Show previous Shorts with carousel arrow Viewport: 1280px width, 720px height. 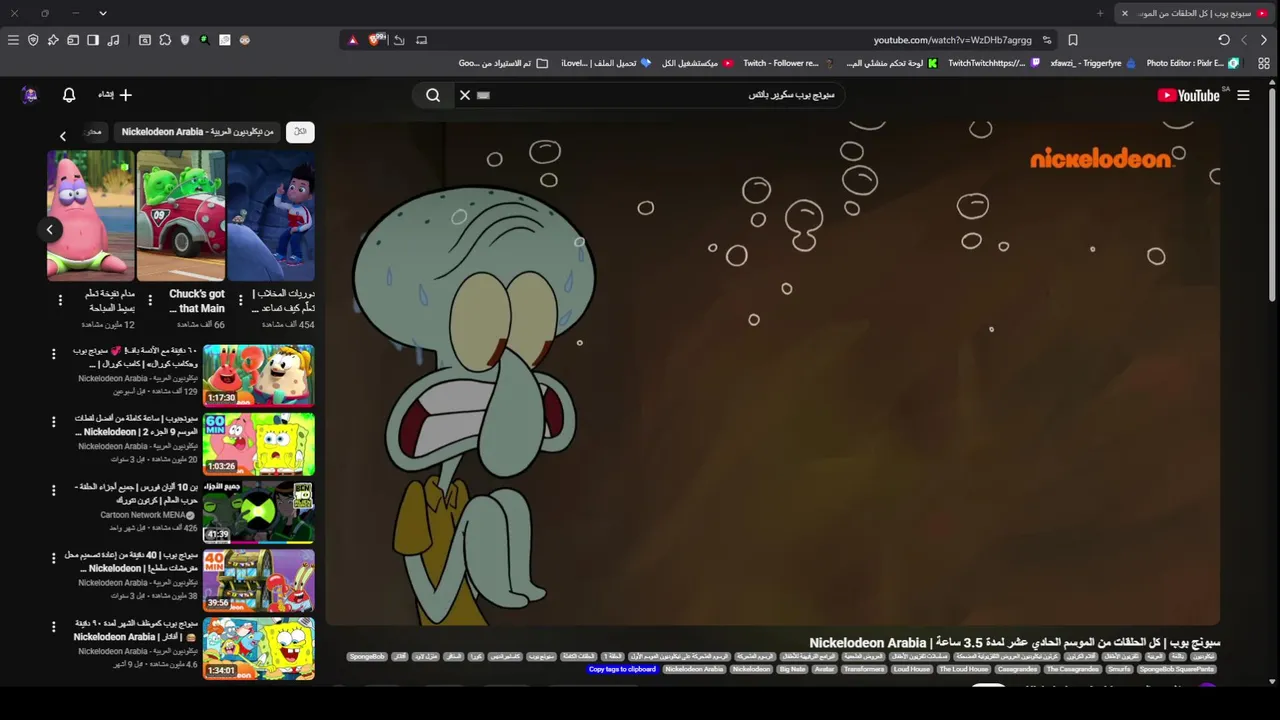50,229
